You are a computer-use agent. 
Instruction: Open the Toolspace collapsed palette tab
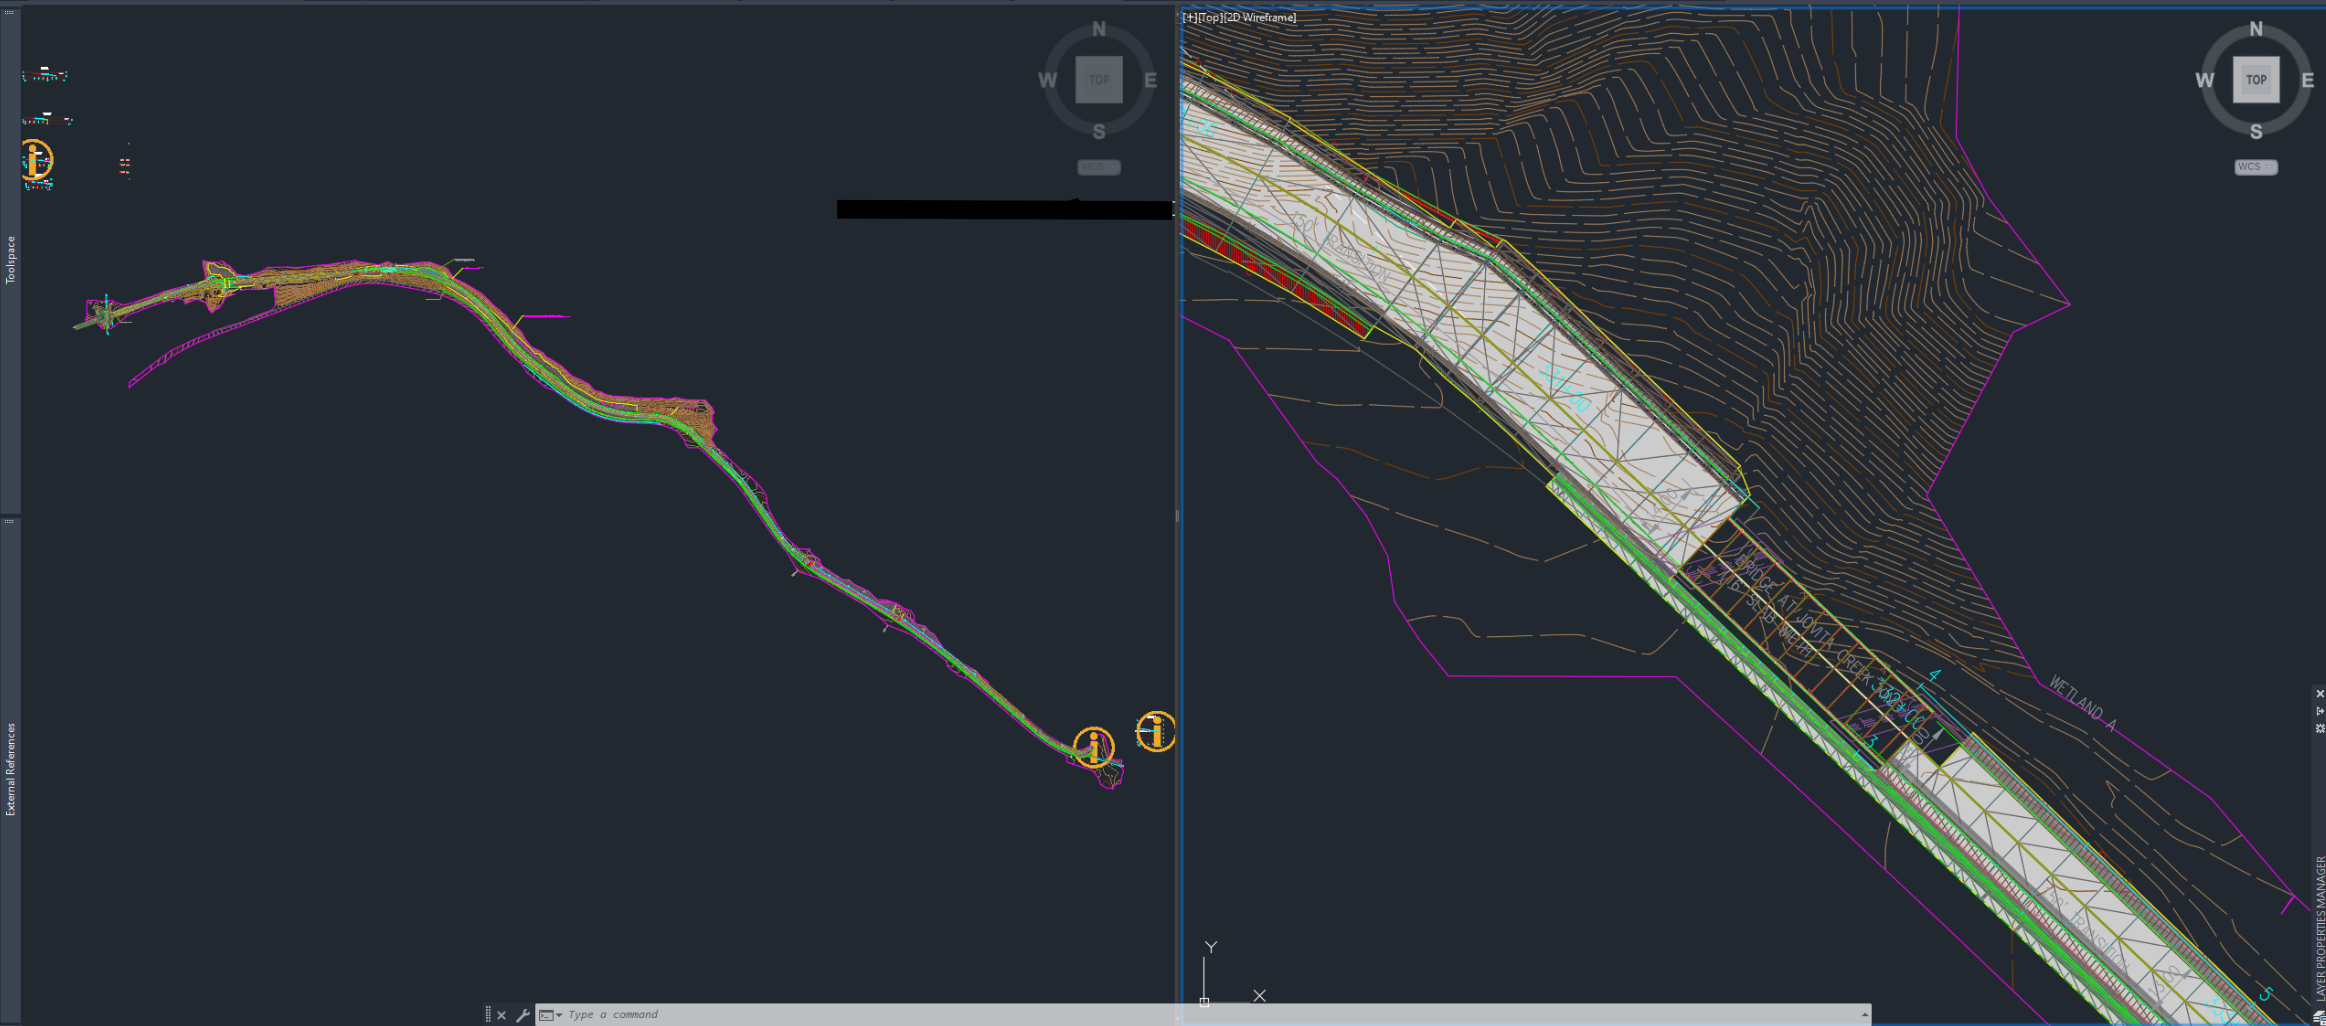click(10, 260)
